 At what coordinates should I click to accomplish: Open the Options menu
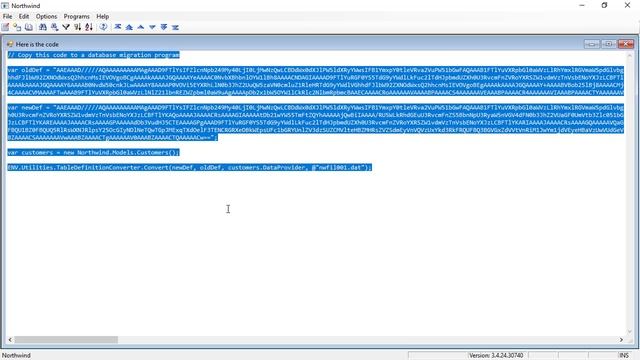tap(47, 16)
